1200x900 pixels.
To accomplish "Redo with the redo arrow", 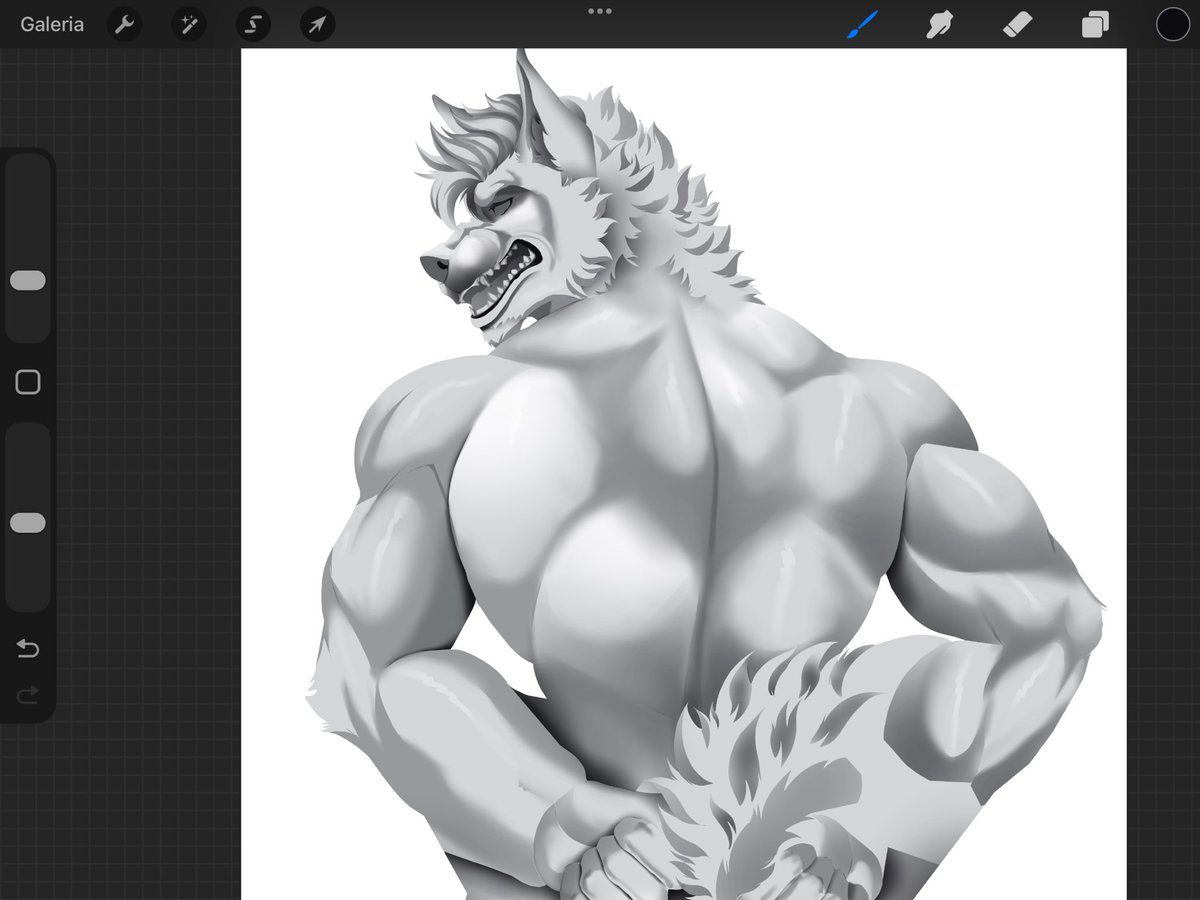I will point(28,694).
